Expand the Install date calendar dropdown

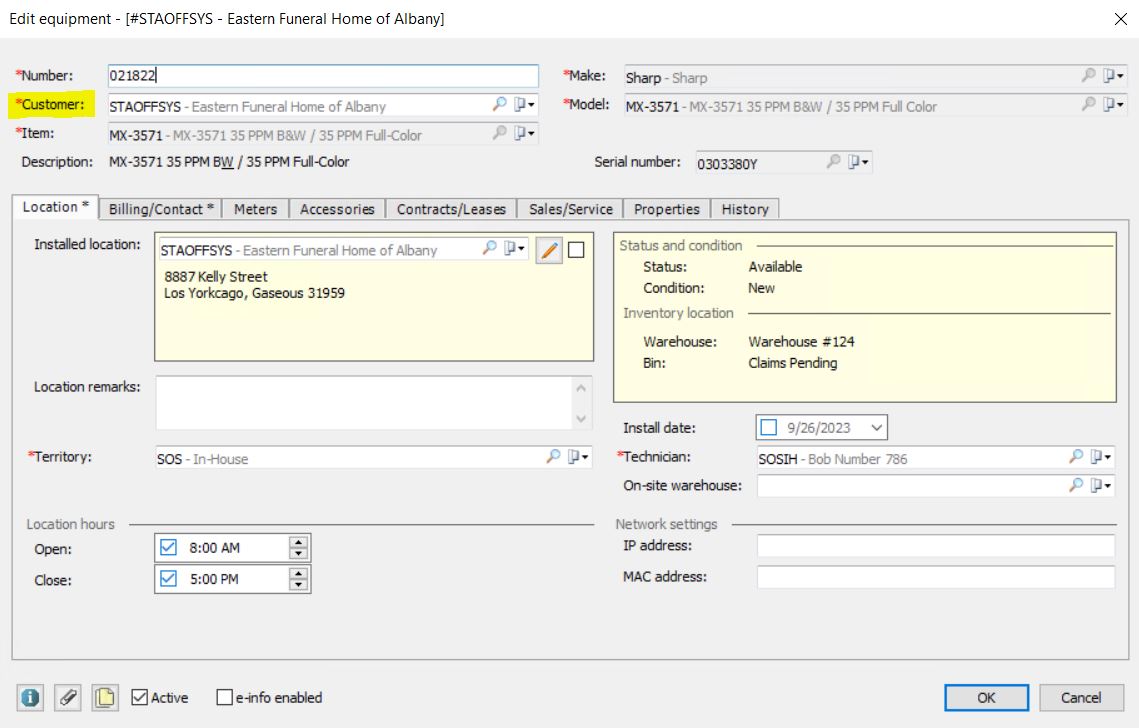877,427
